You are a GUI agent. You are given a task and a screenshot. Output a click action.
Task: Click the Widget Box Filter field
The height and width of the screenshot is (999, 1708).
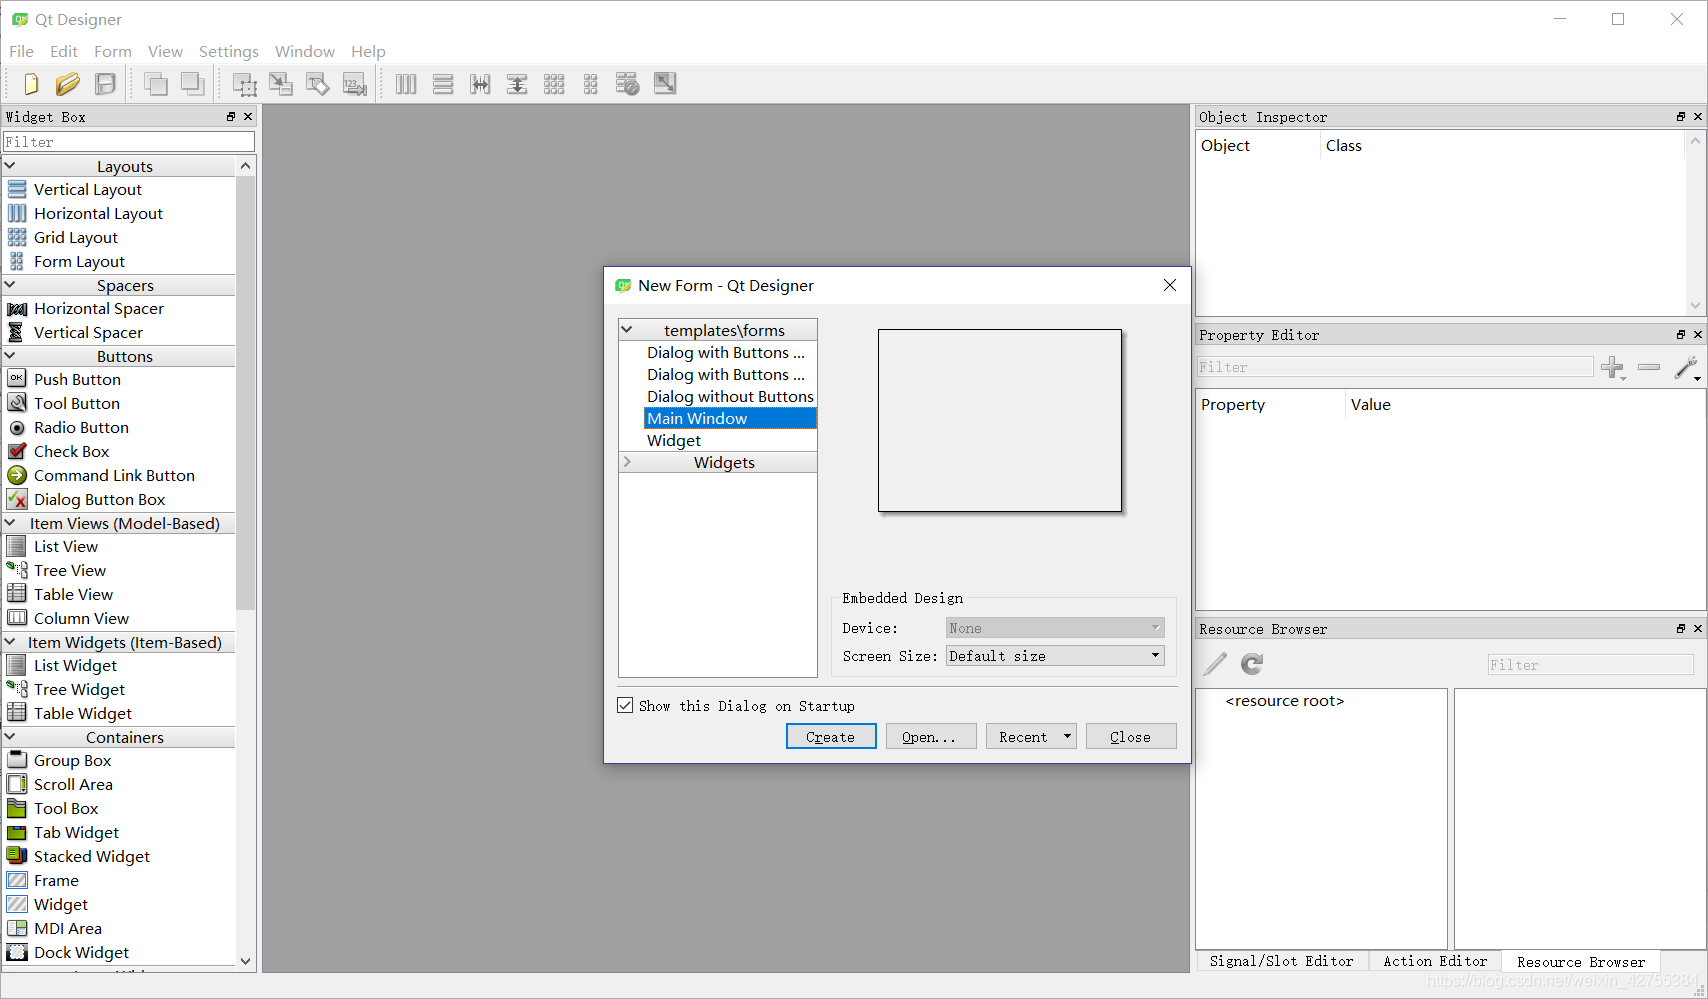(x=129, y=142)
